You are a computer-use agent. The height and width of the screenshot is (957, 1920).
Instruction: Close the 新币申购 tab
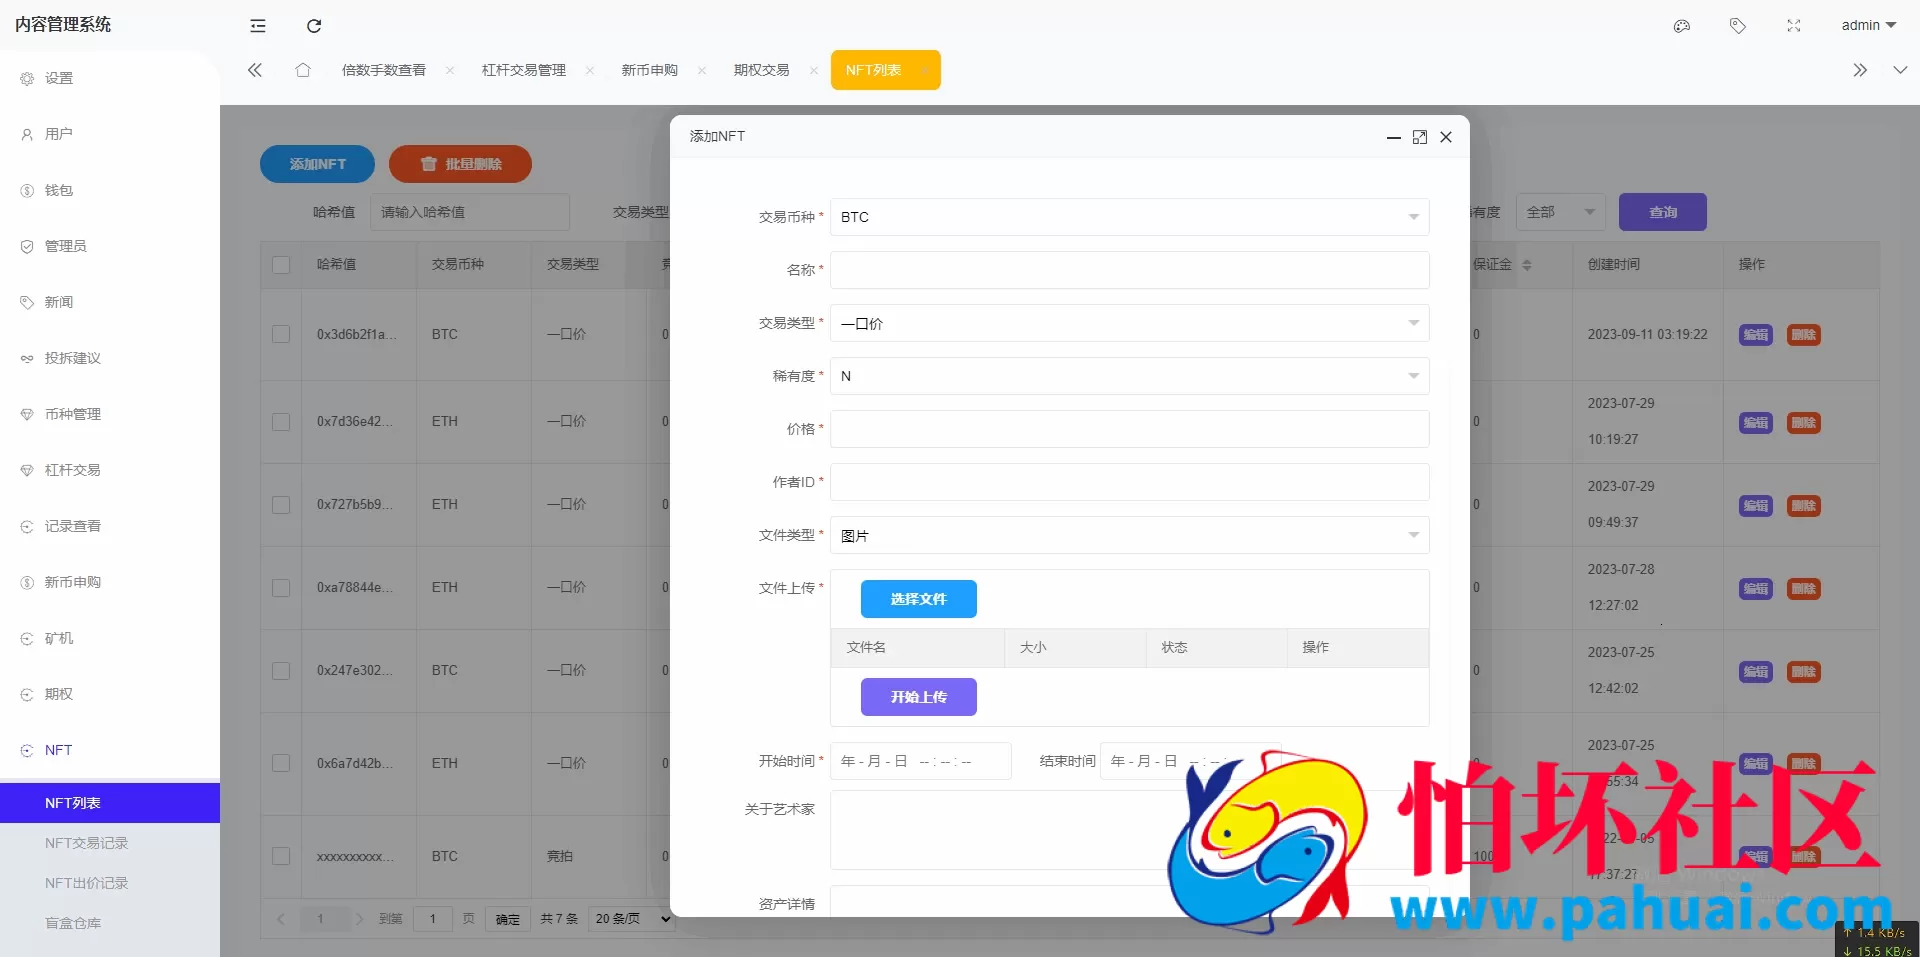tap(702, 70)
